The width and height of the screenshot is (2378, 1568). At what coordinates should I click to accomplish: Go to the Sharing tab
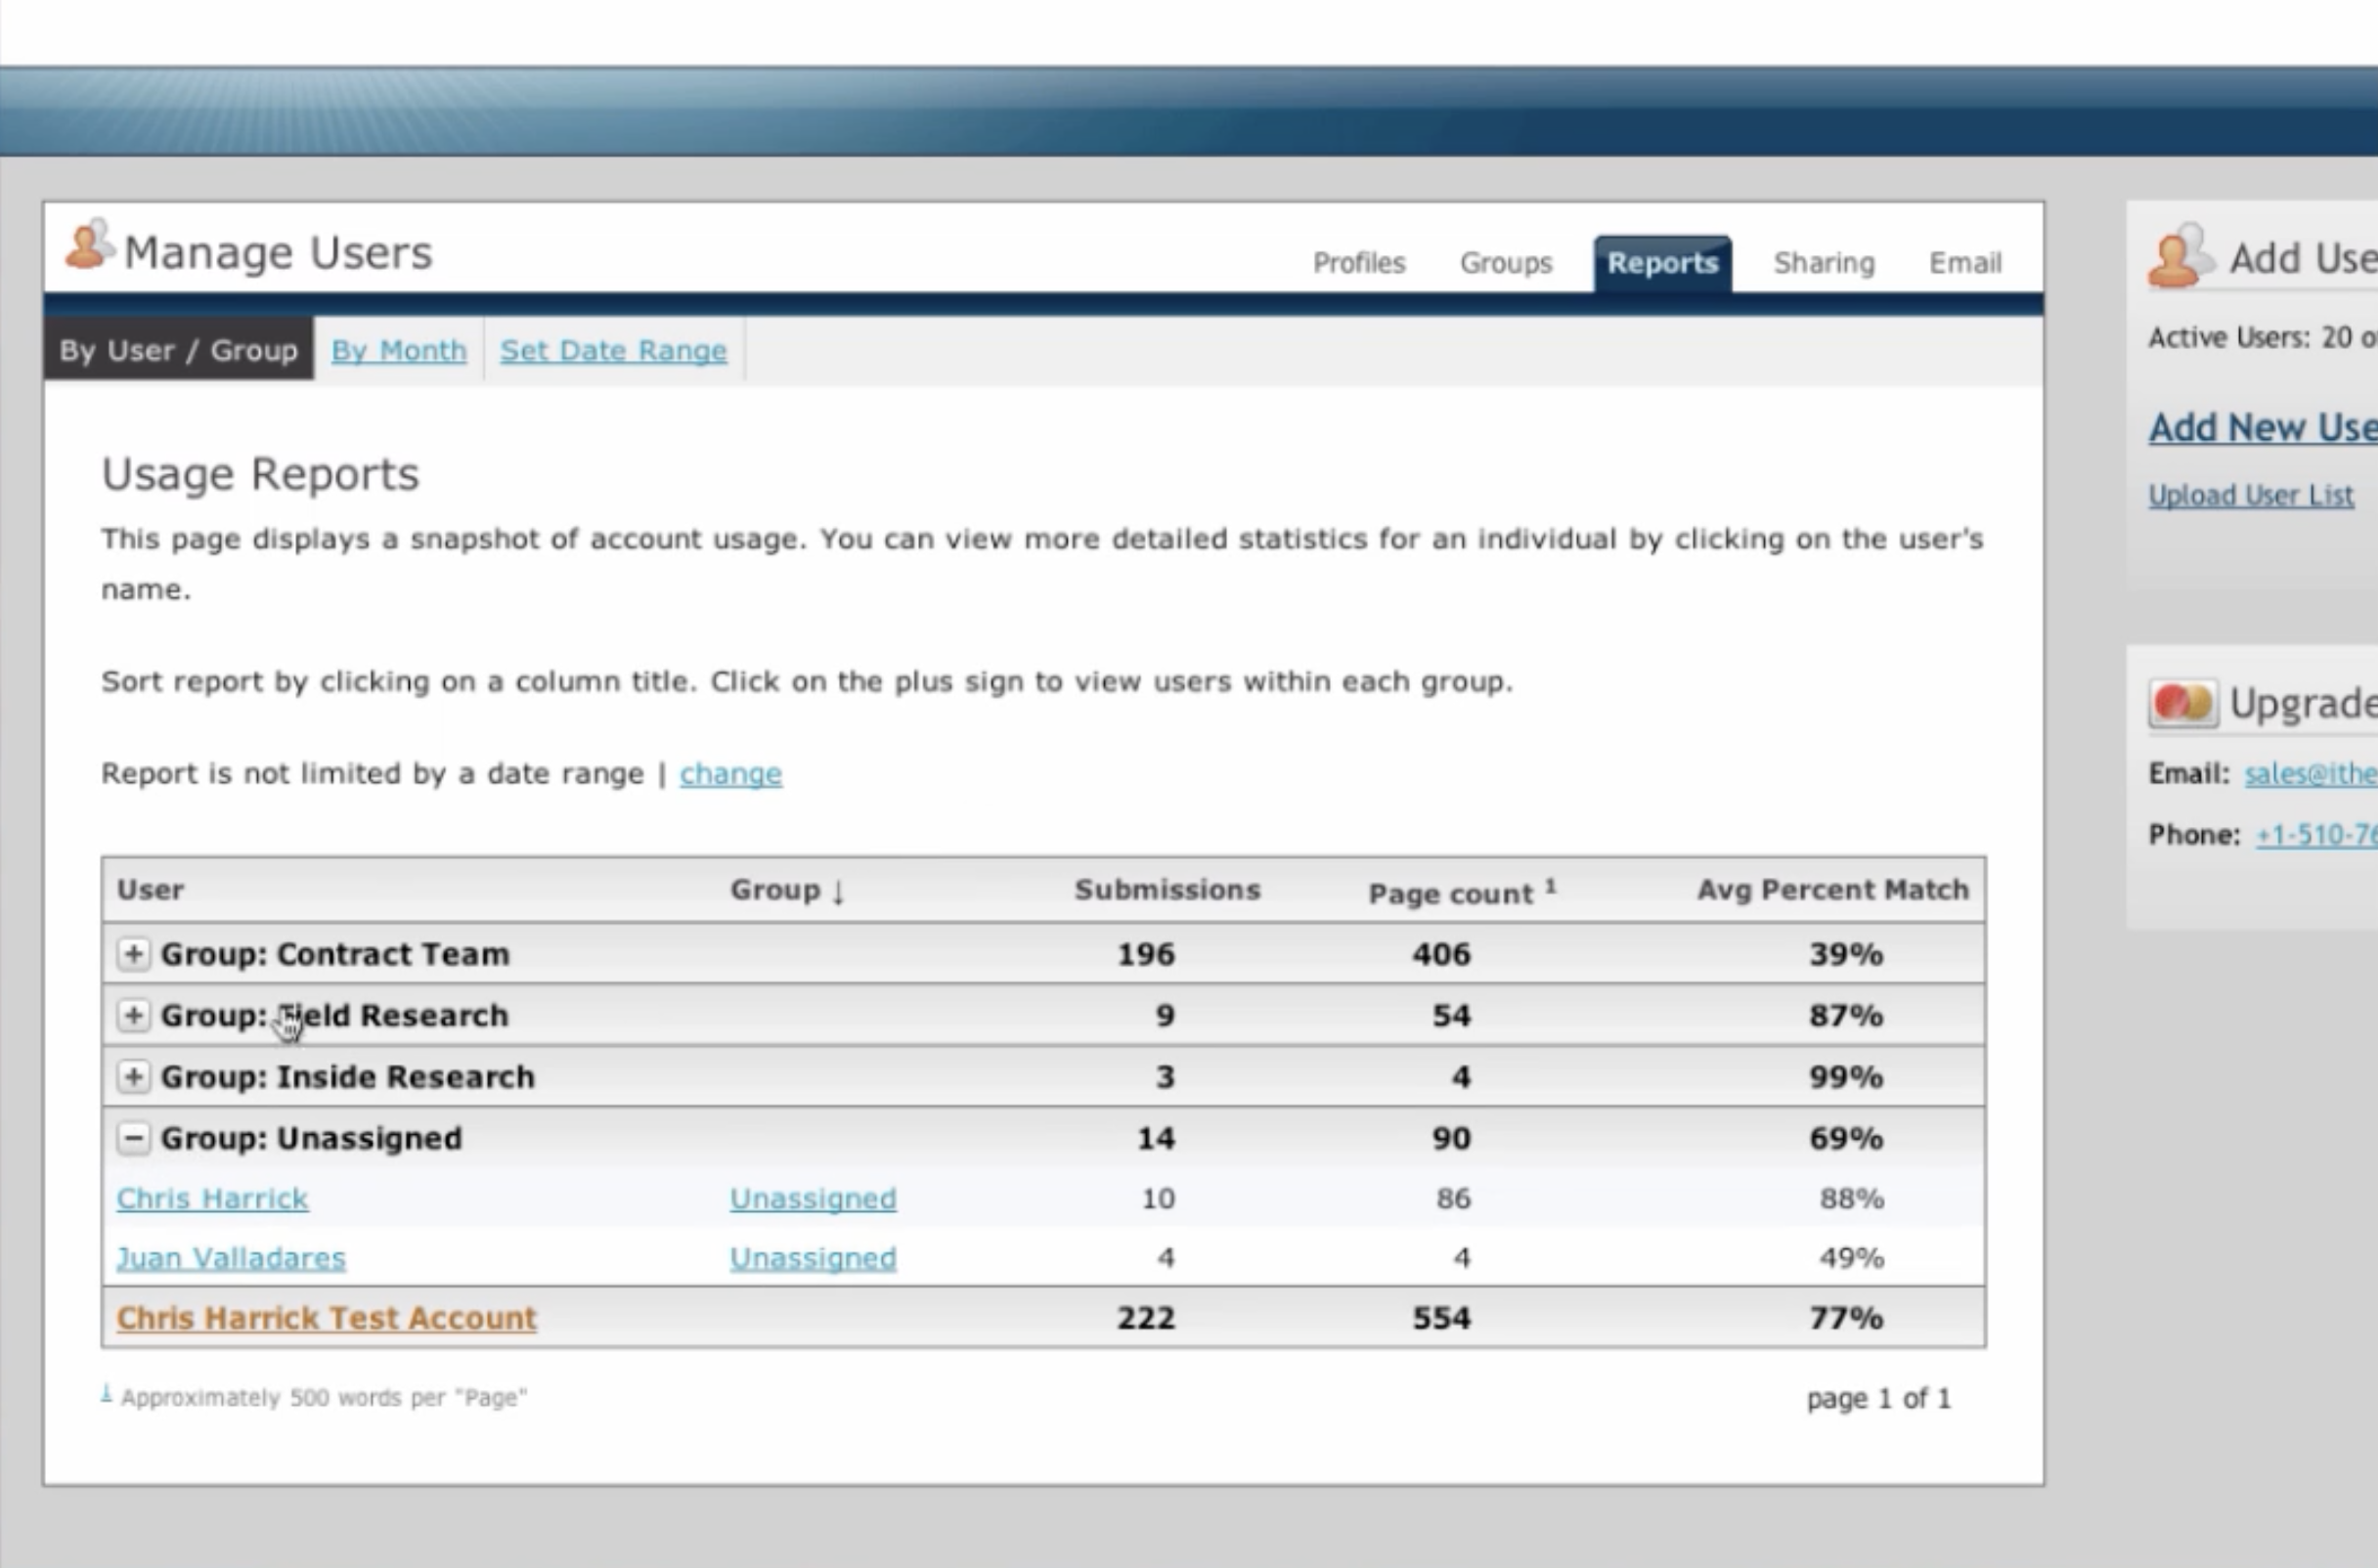(1823, 263)
